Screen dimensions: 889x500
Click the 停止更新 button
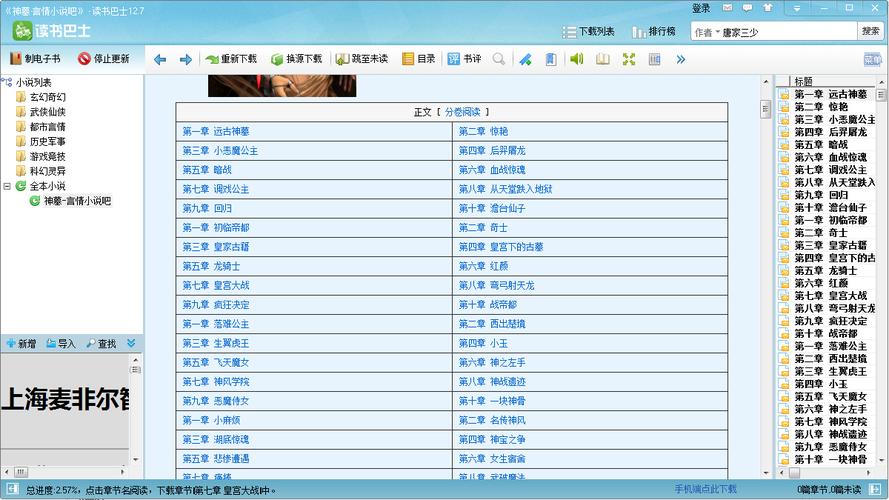[x=104, y=59]
